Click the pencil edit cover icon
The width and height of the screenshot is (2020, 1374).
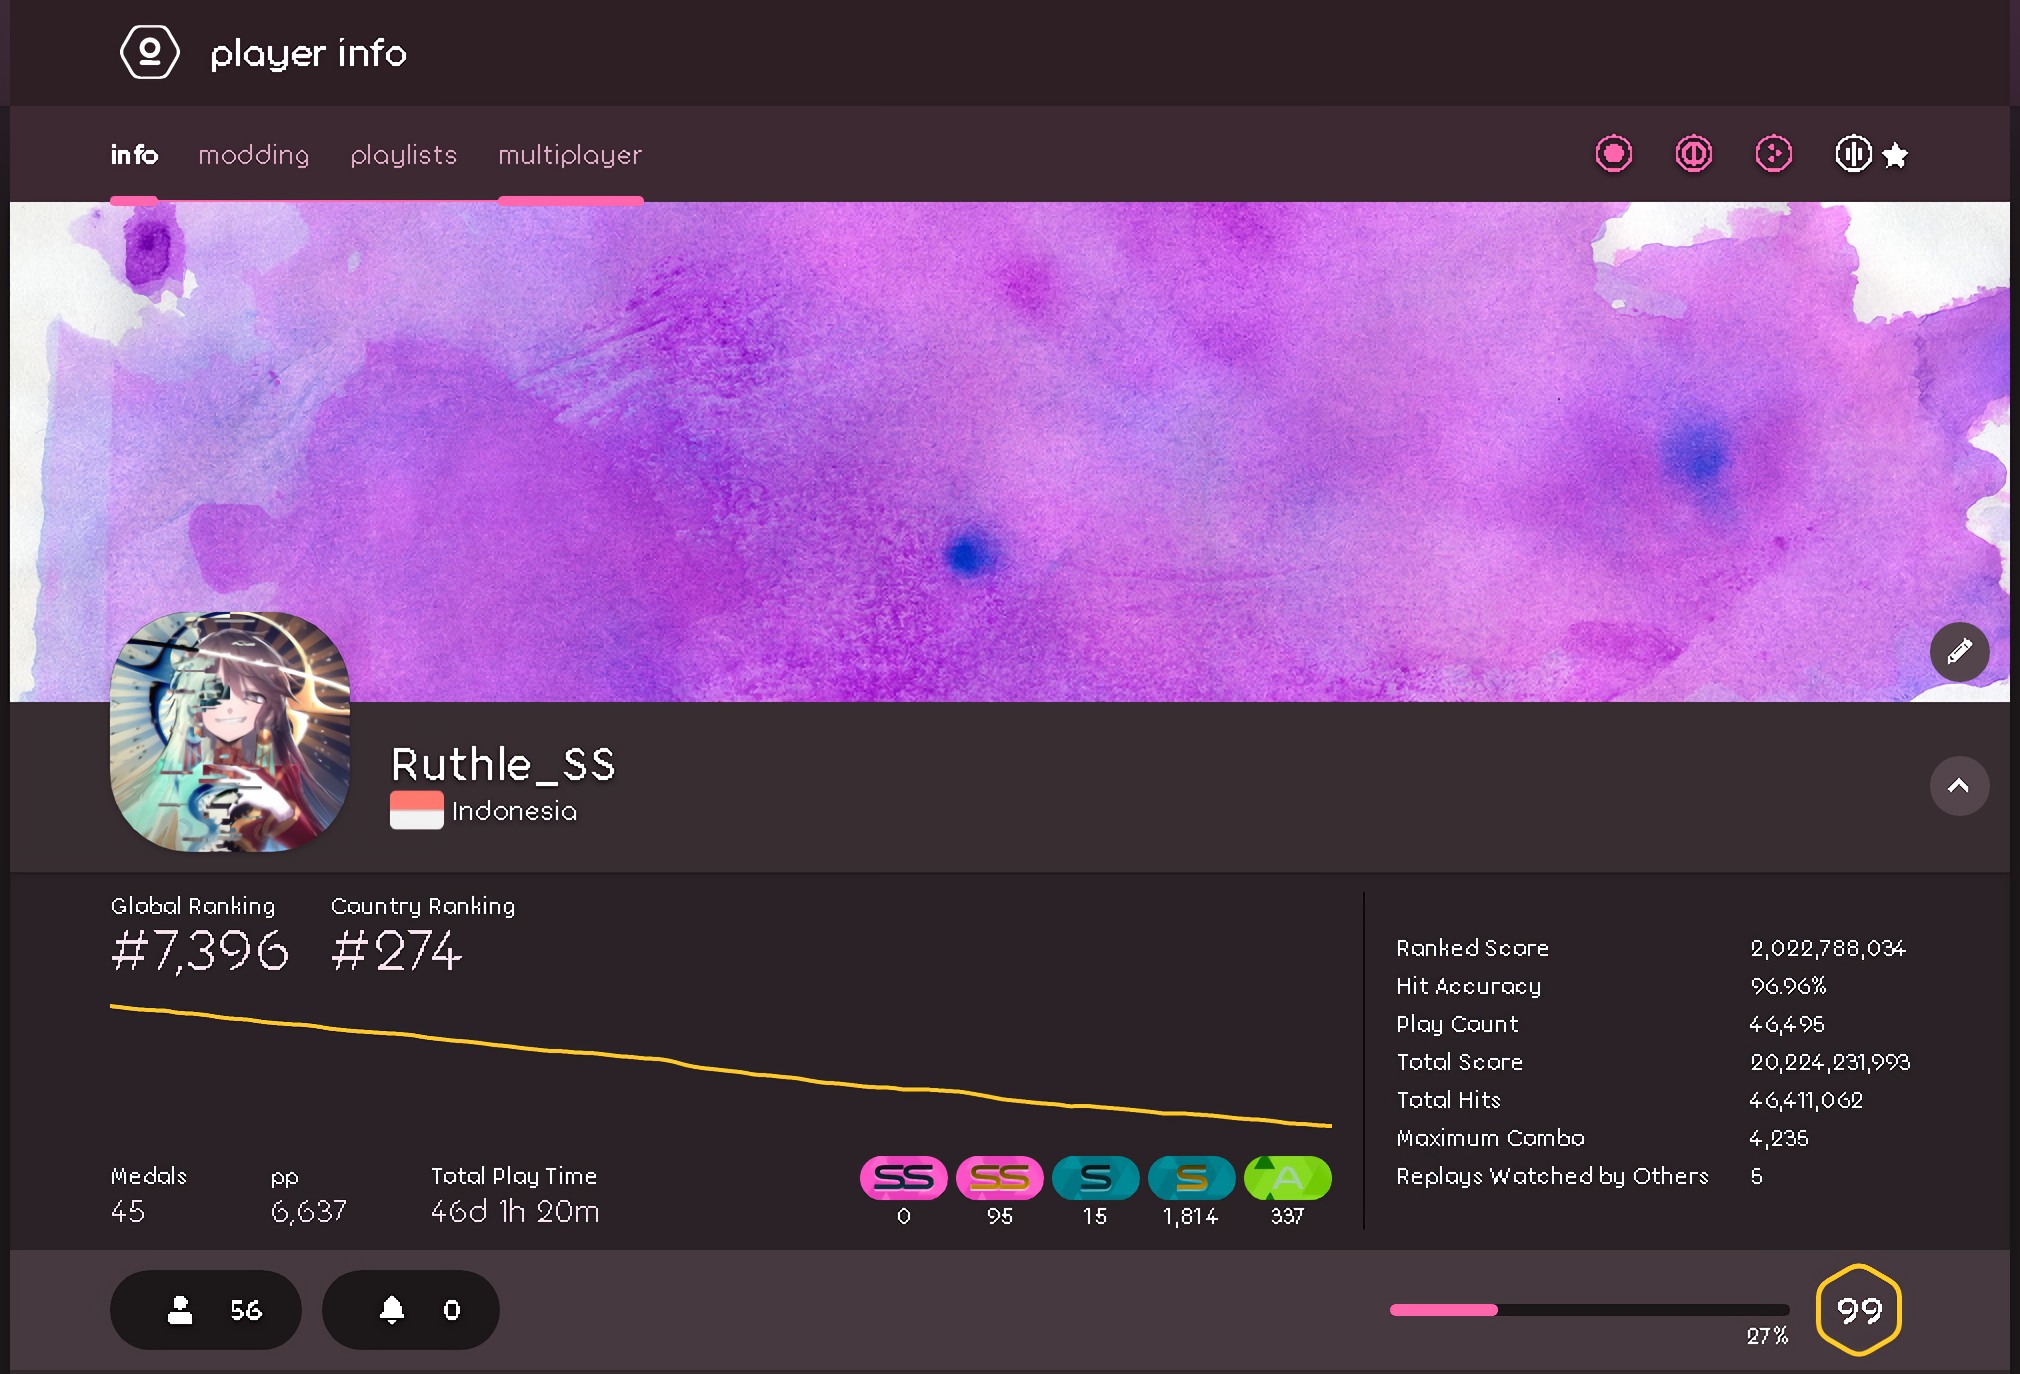(x=1958, y=652)
